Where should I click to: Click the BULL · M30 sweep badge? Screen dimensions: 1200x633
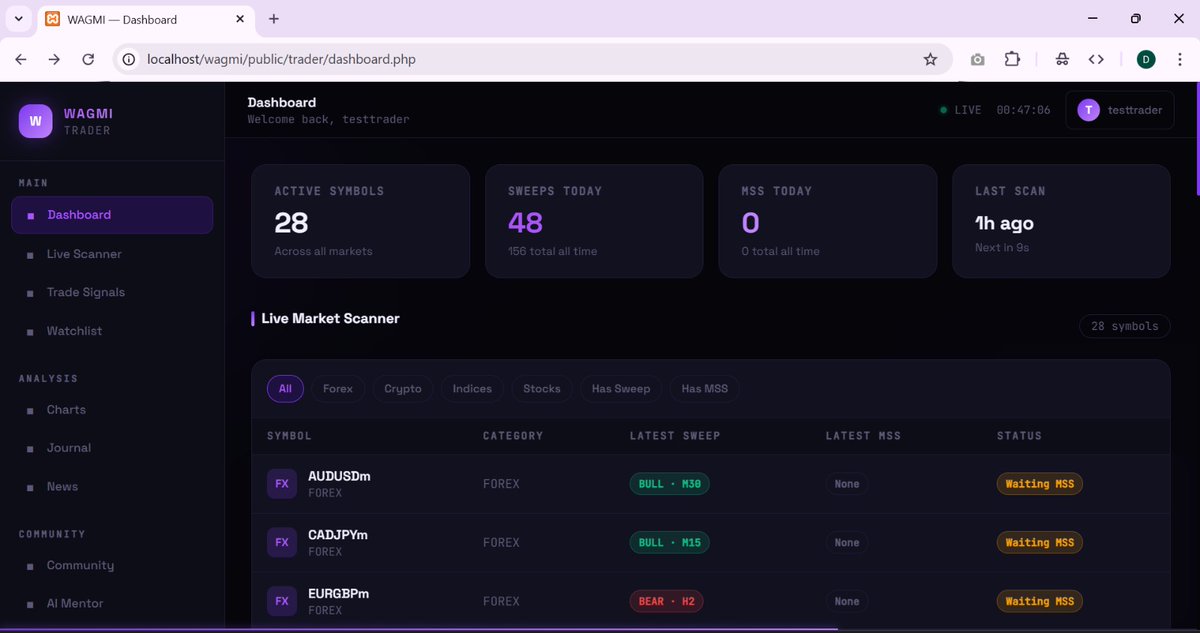(x=670, y=484)
